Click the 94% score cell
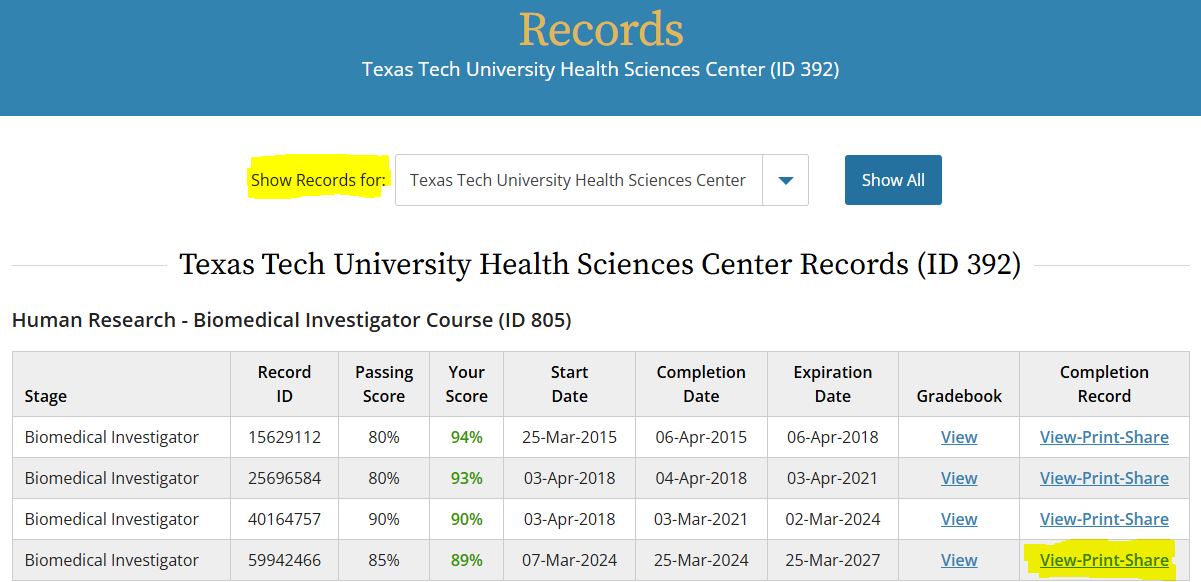Image resolution: width=1201 pixels, height=582 pixels. (x=467, y=437)
